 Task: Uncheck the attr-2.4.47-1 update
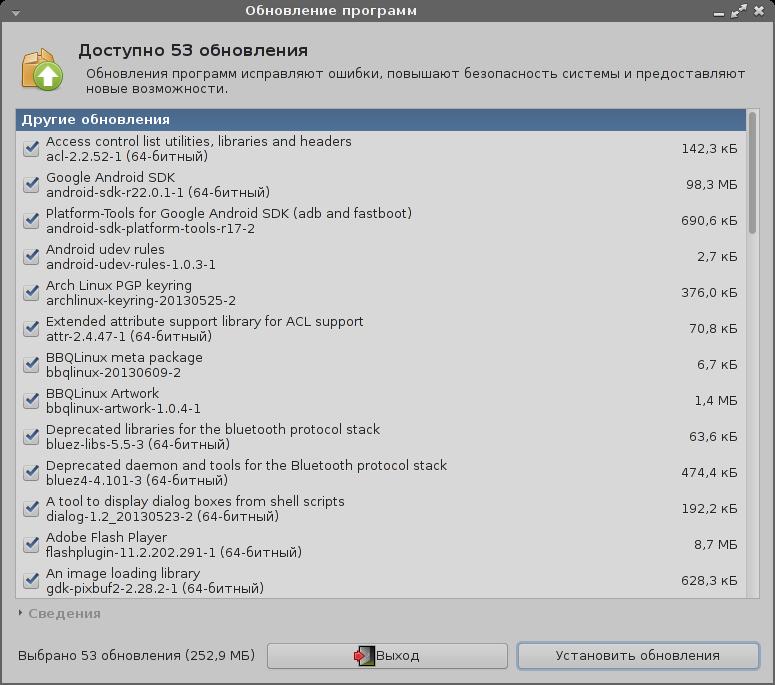pyautogui.click(x=31, y=329)
